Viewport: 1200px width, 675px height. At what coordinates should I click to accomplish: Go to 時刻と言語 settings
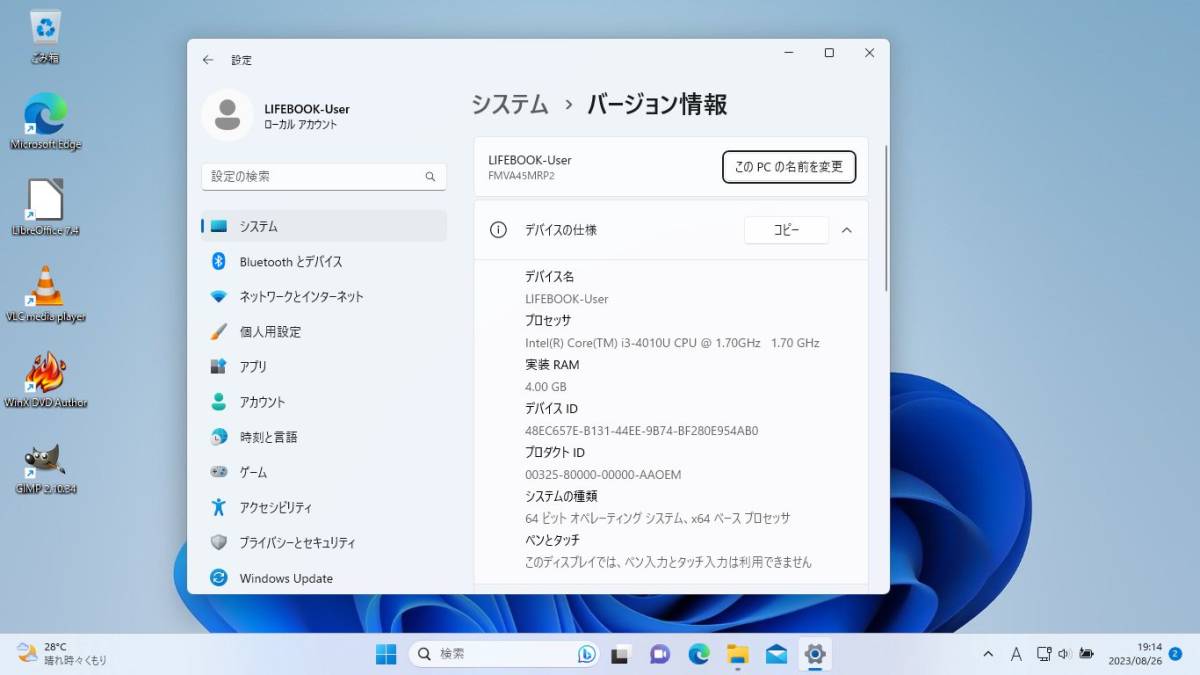pos(324,437)
